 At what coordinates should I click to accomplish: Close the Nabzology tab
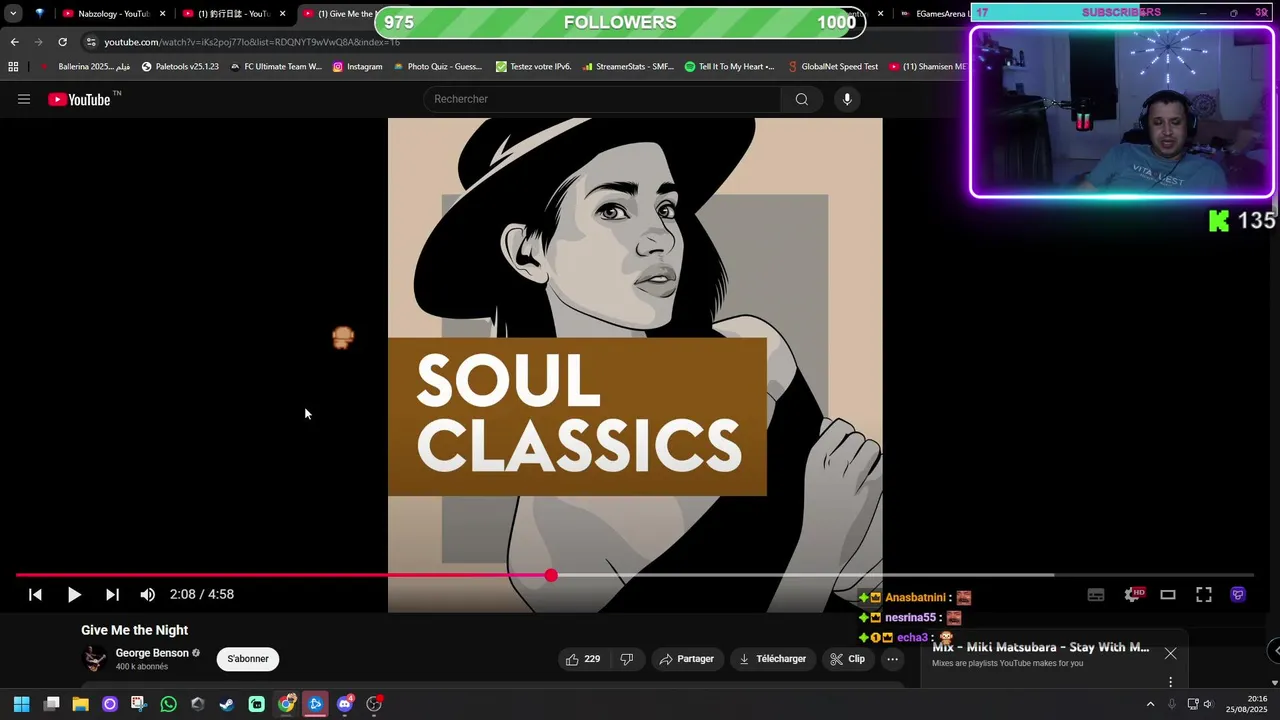[162, 14]
